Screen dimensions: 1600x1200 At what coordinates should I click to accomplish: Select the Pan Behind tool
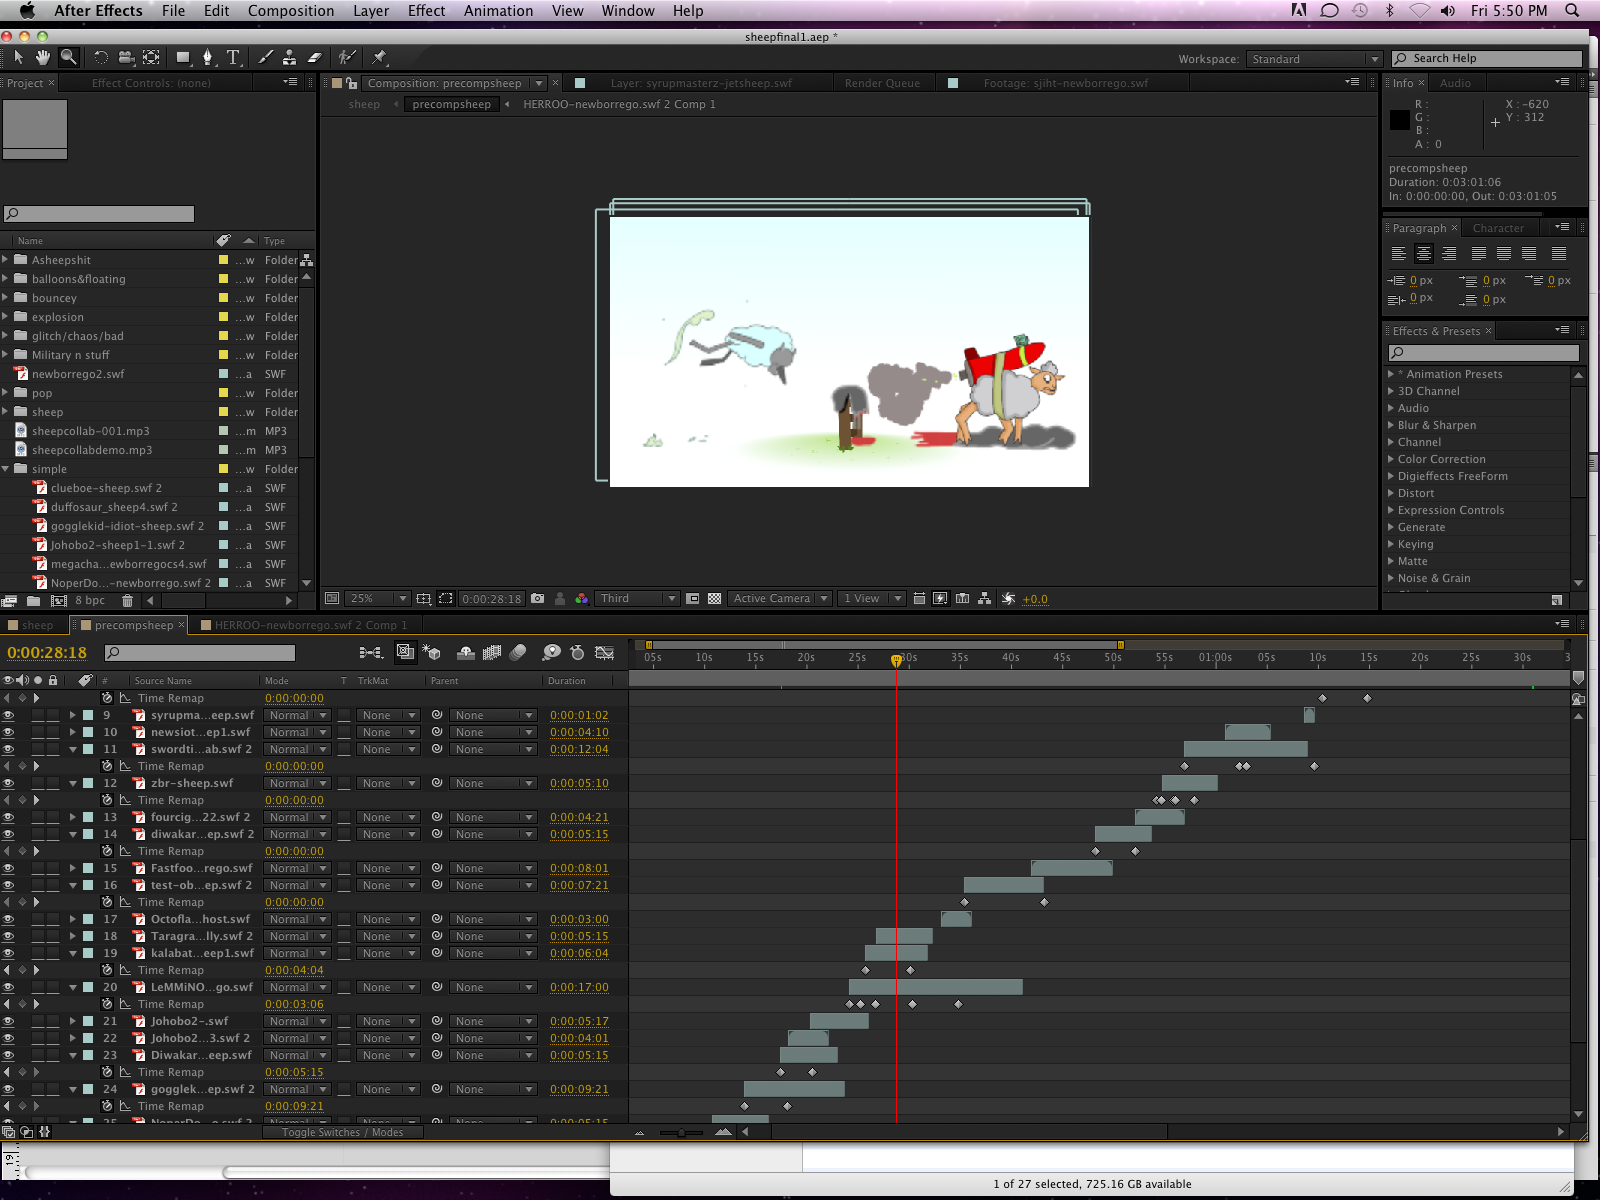click(x=151, y=58)
